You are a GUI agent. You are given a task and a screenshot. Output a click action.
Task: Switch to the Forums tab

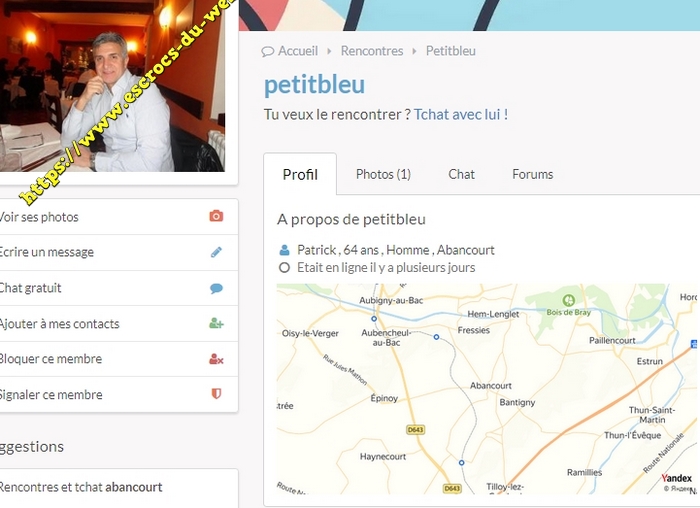[x=533, y=174]
